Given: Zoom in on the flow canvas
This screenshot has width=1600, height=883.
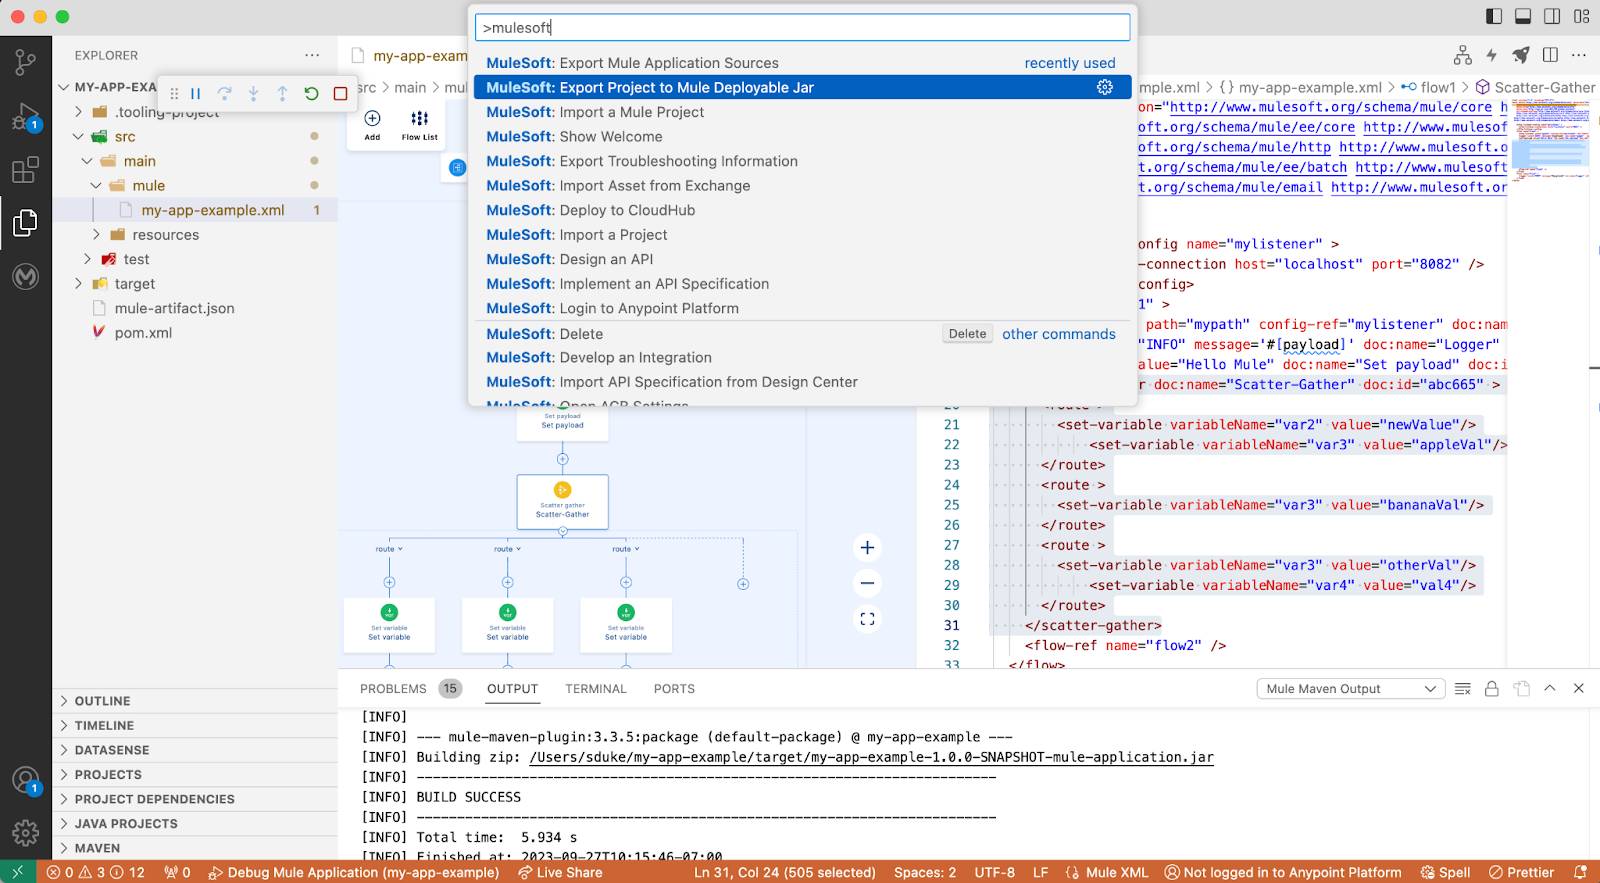Looking at the screenshot, I should (x=867, y=547).
